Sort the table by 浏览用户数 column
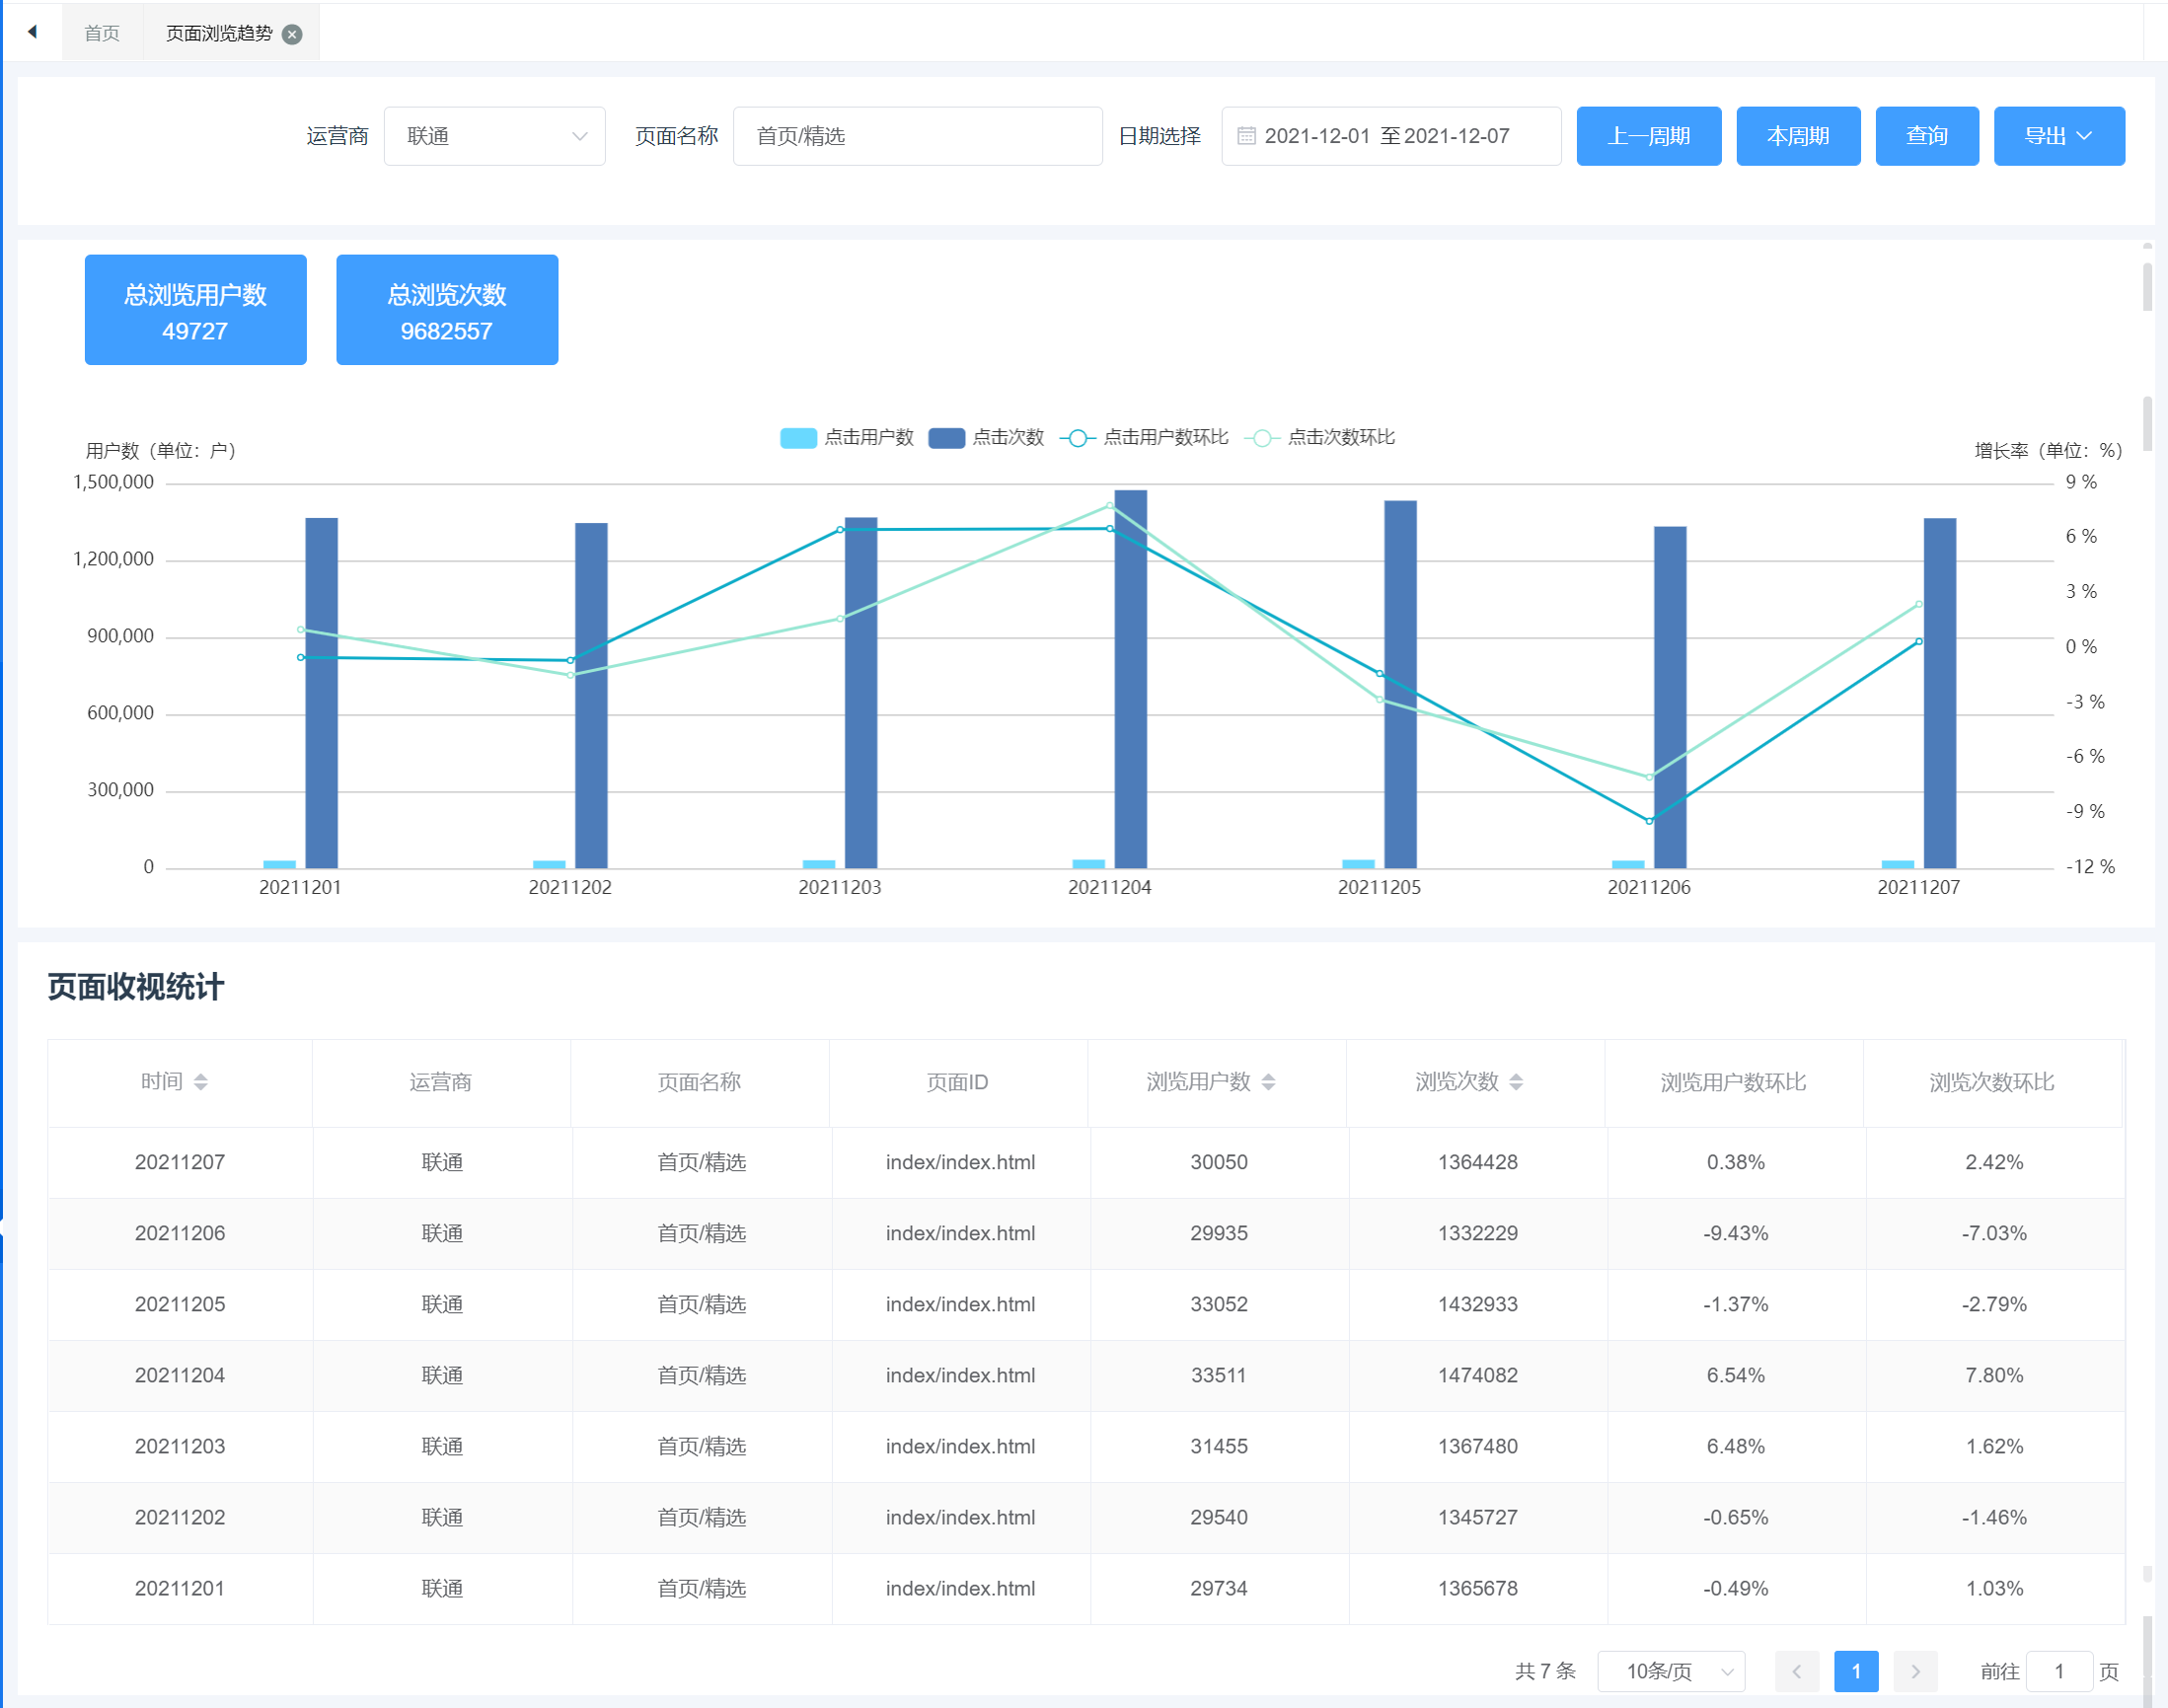The width and height of the screenshot is (2168, 1708). (x=1268, y=1082)
